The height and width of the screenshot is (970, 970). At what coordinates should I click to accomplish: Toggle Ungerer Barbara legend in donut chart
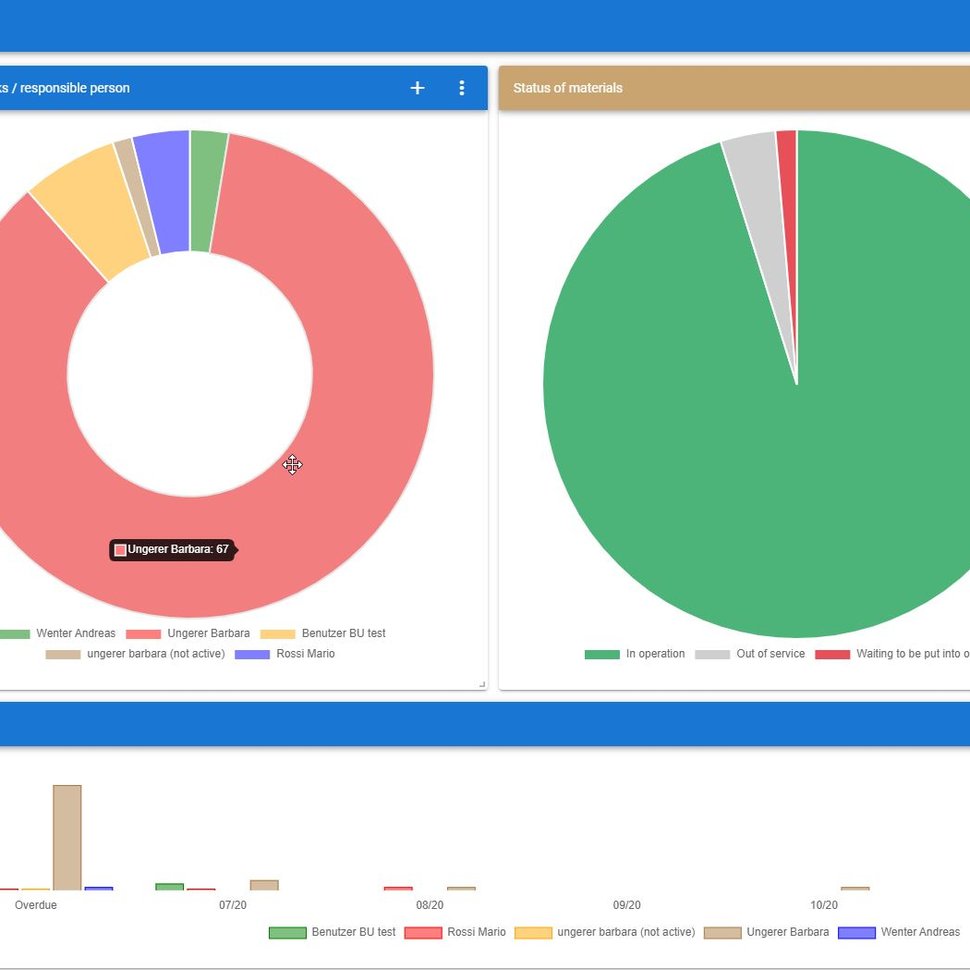(188, 633)
